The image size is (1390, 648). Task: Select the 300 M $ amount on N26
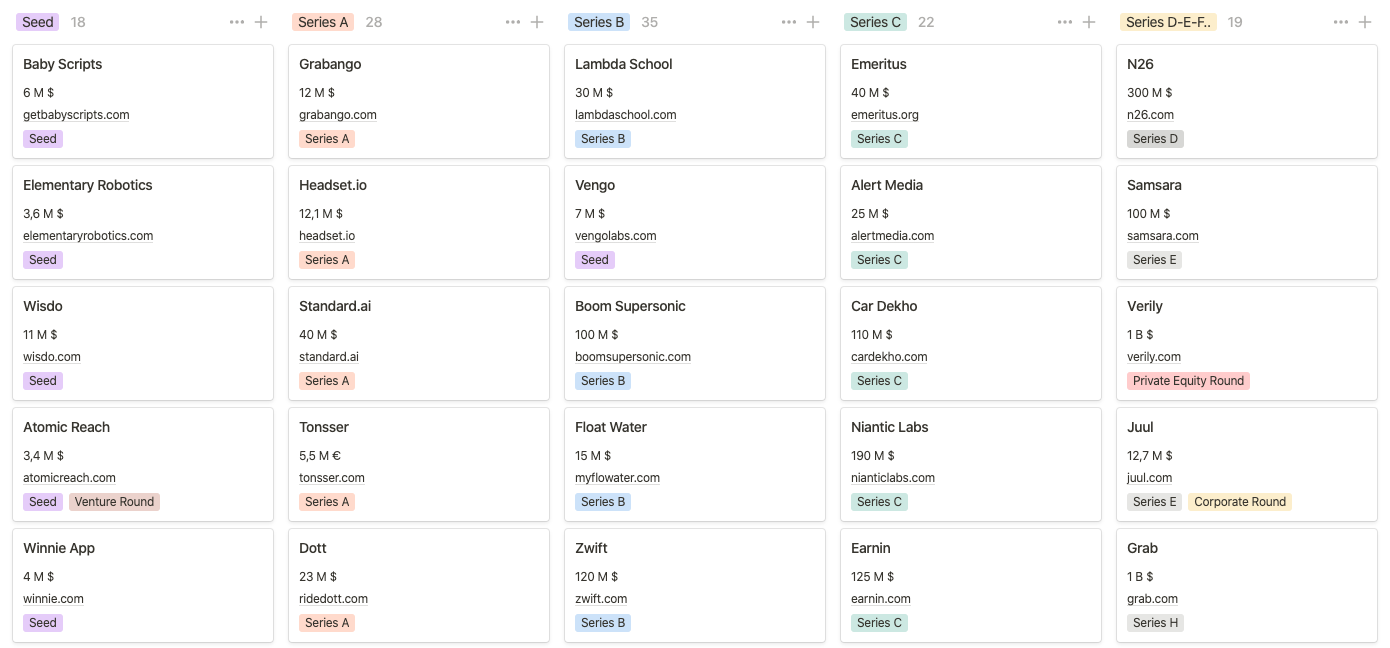(1150, 93)
